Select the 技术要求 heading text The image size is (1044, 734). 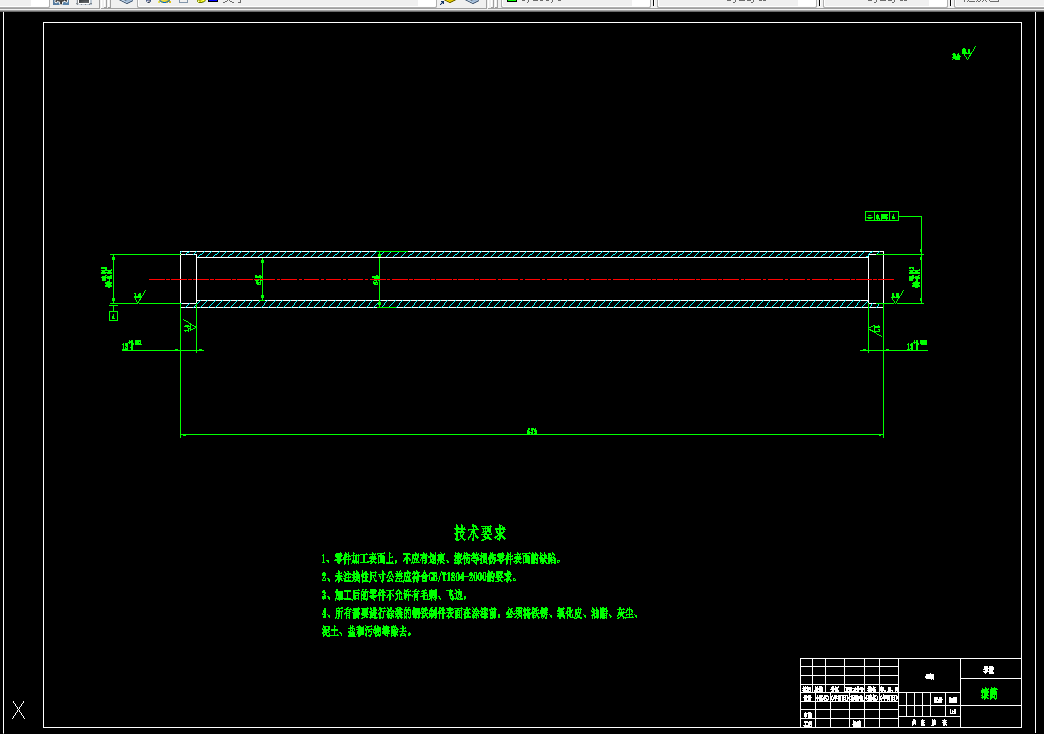point(480,533)
